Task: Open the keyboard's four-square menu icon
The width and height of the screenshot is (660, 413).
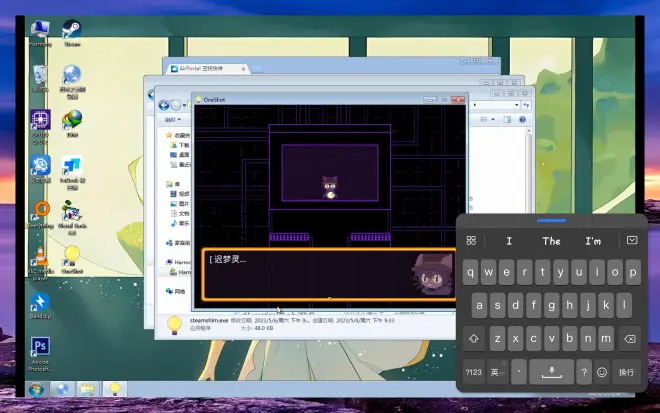Action: click(471, 240)
